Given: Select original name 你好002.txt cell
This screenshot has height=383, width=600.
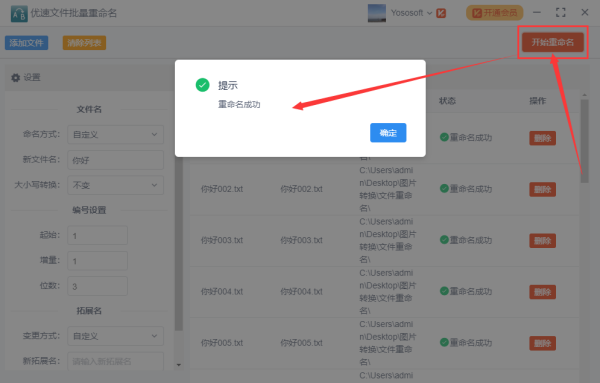Looking at the screenshot, I should pyautogui.click(x=222, y=189).
